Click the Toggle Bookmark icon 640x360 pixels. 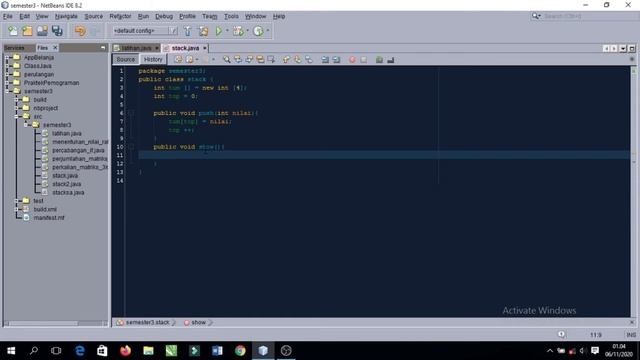pyautogui.click(x=309, y=60)
